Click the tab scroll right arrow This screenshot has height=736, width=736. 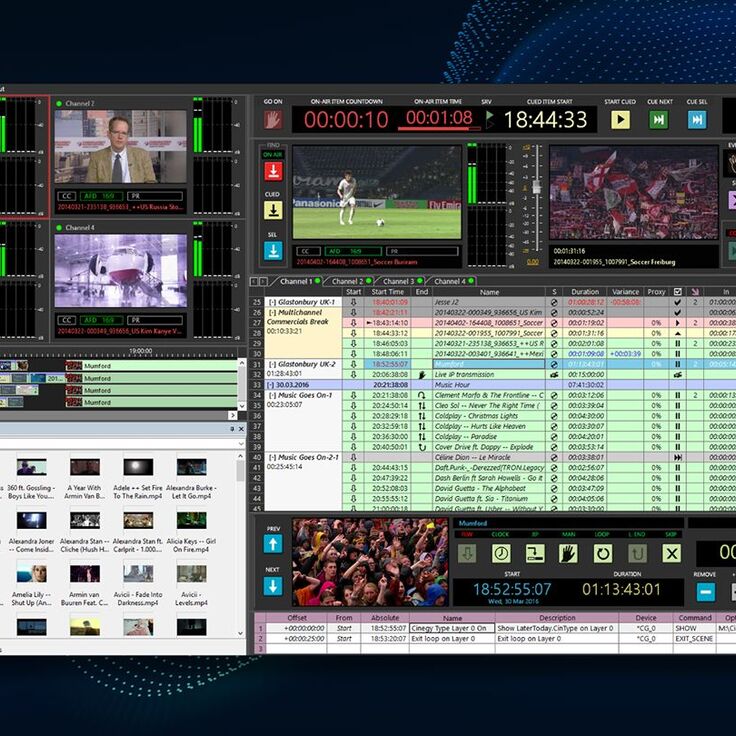(263, 281)
